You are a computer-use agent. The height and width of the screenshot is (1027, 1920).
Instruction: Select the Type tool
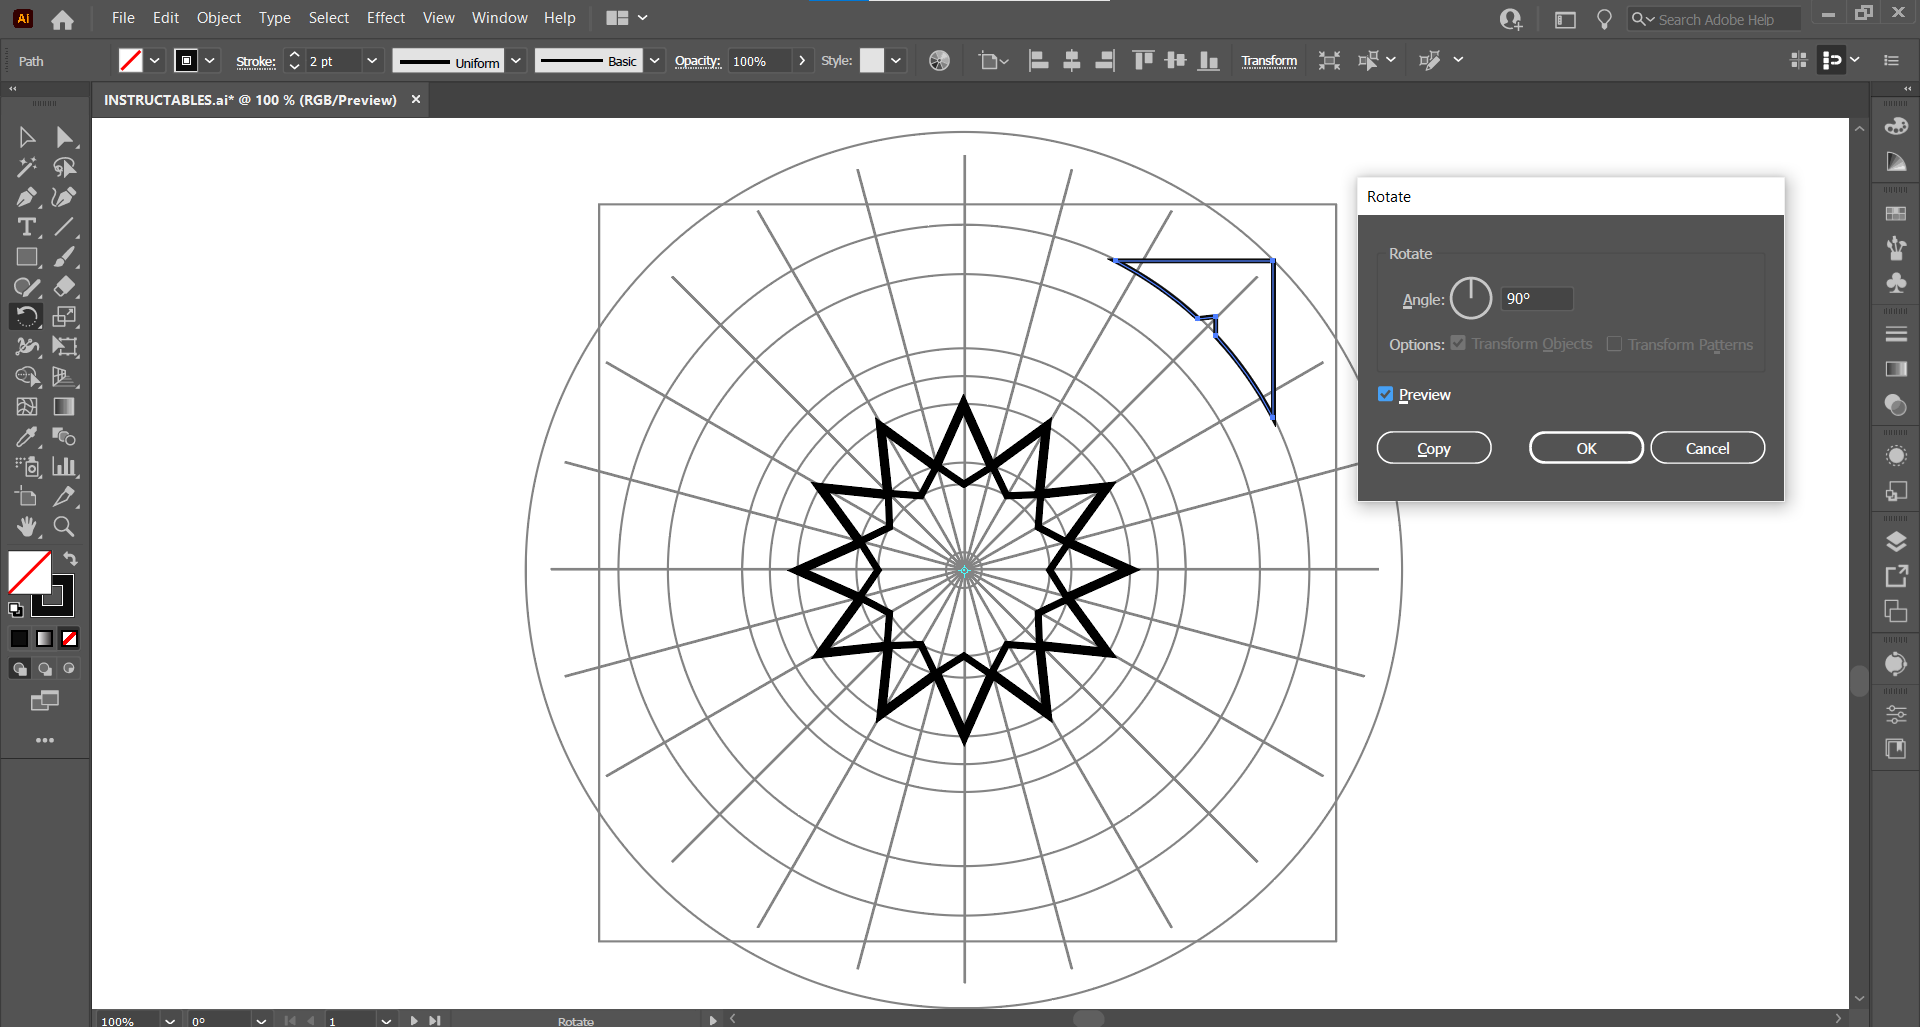click(26, 227)
